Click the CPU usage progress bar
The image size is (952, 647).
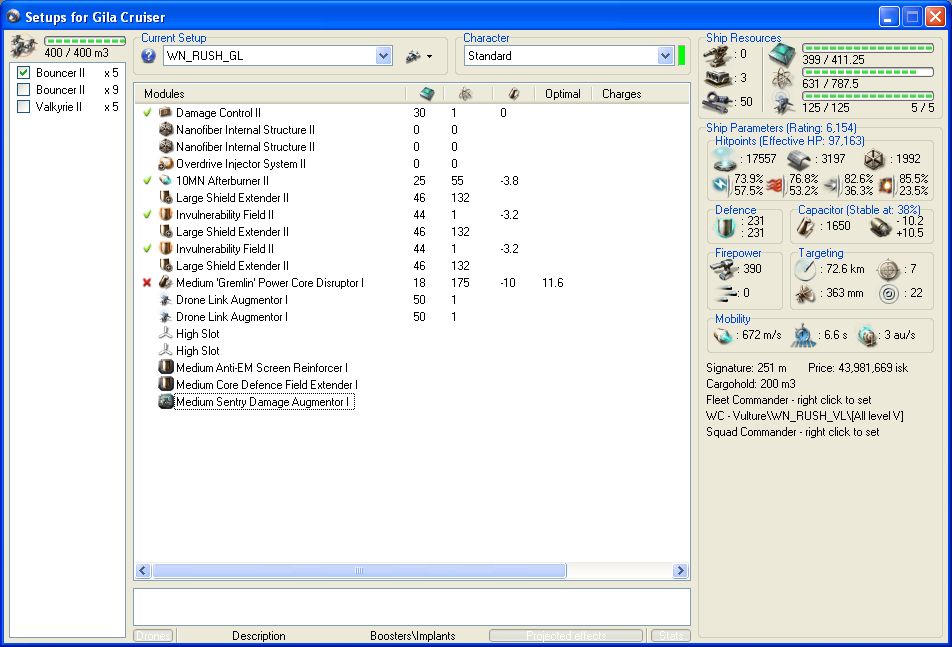coord(868,48)
